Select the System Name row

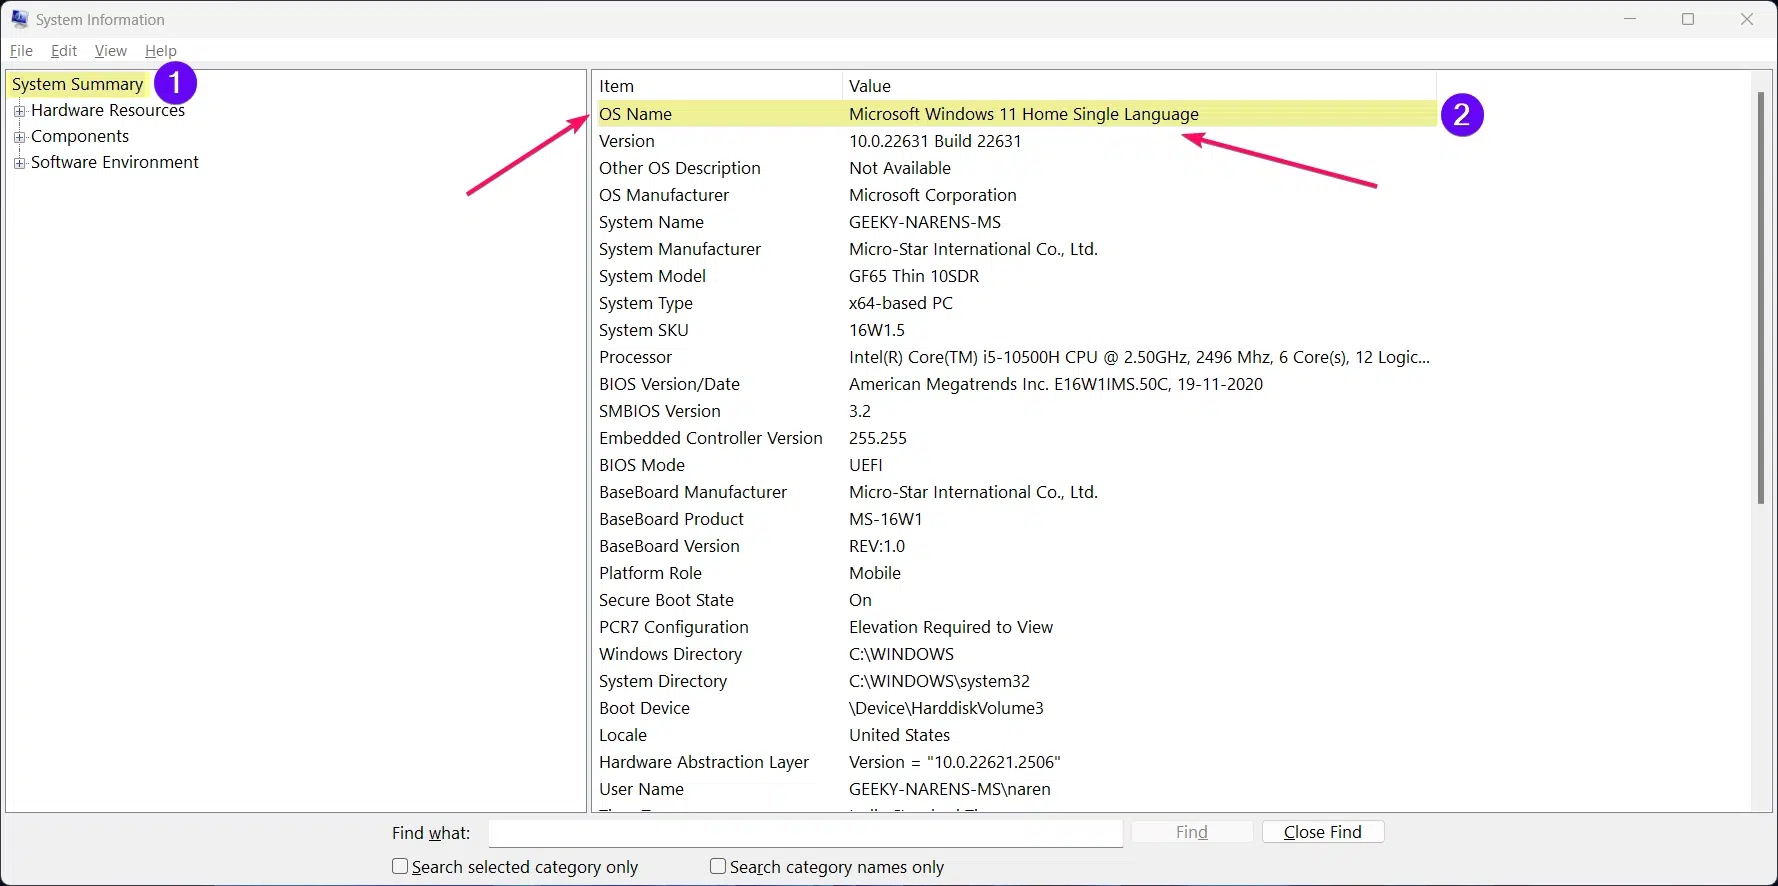point(1016,222)
